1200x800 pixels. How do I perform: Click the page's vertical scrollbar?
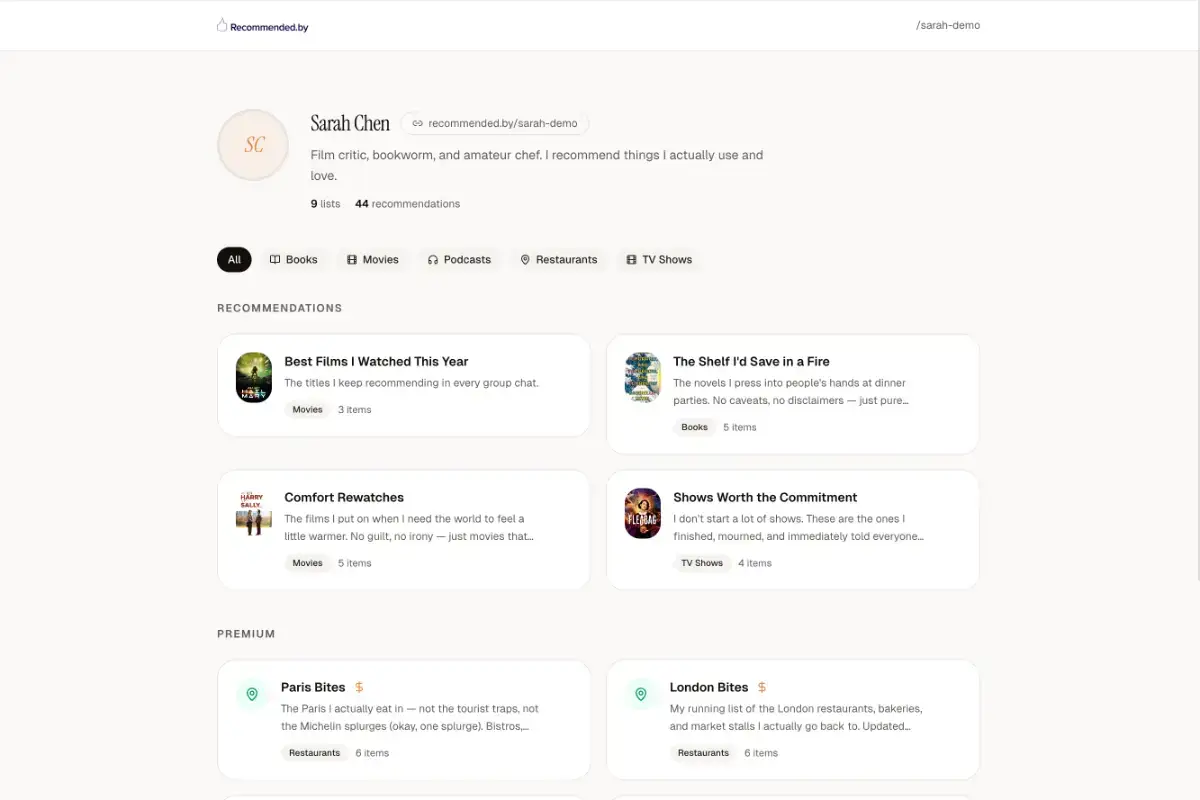pyautogui.click(x=1196, y=300)
